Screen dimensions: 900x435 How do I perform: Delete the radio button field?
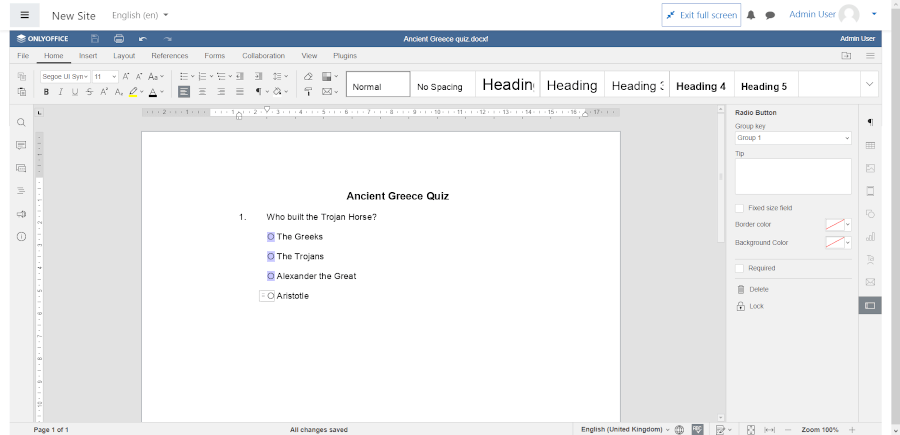tap(758, 289)
